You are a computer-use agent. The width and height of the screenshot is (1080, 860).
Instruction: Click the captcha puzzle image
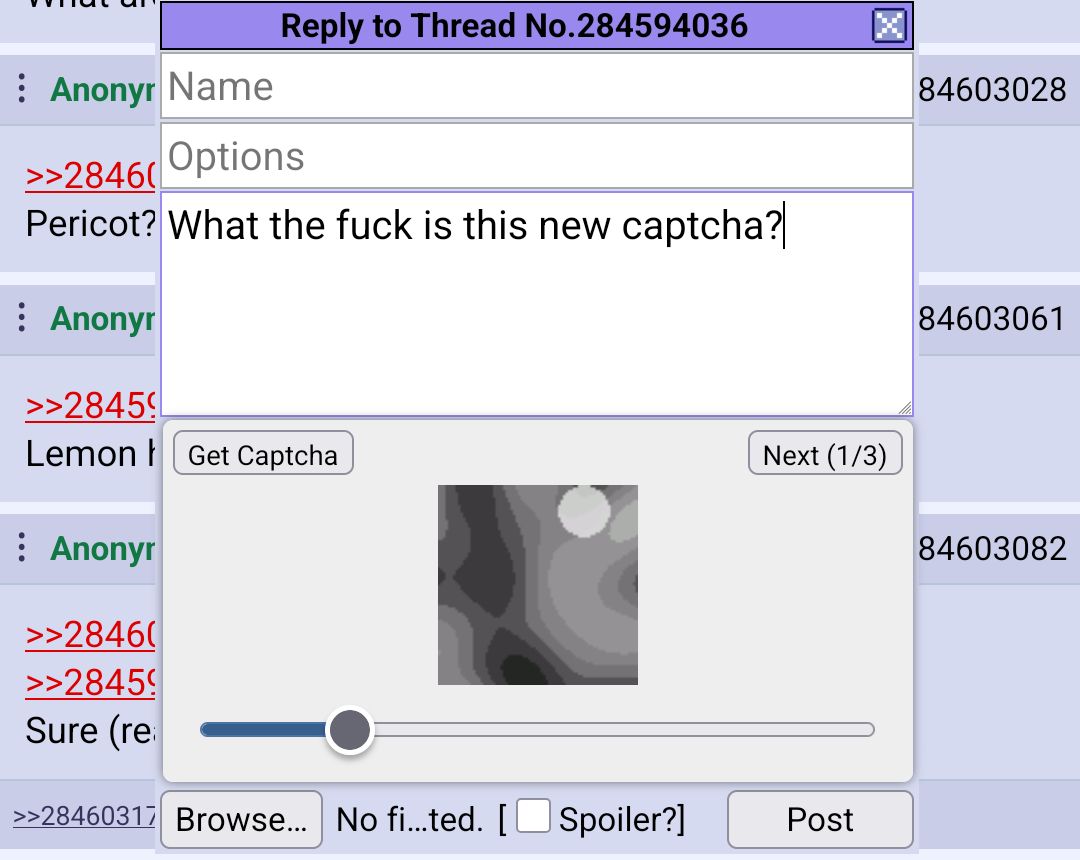[538, 585]
